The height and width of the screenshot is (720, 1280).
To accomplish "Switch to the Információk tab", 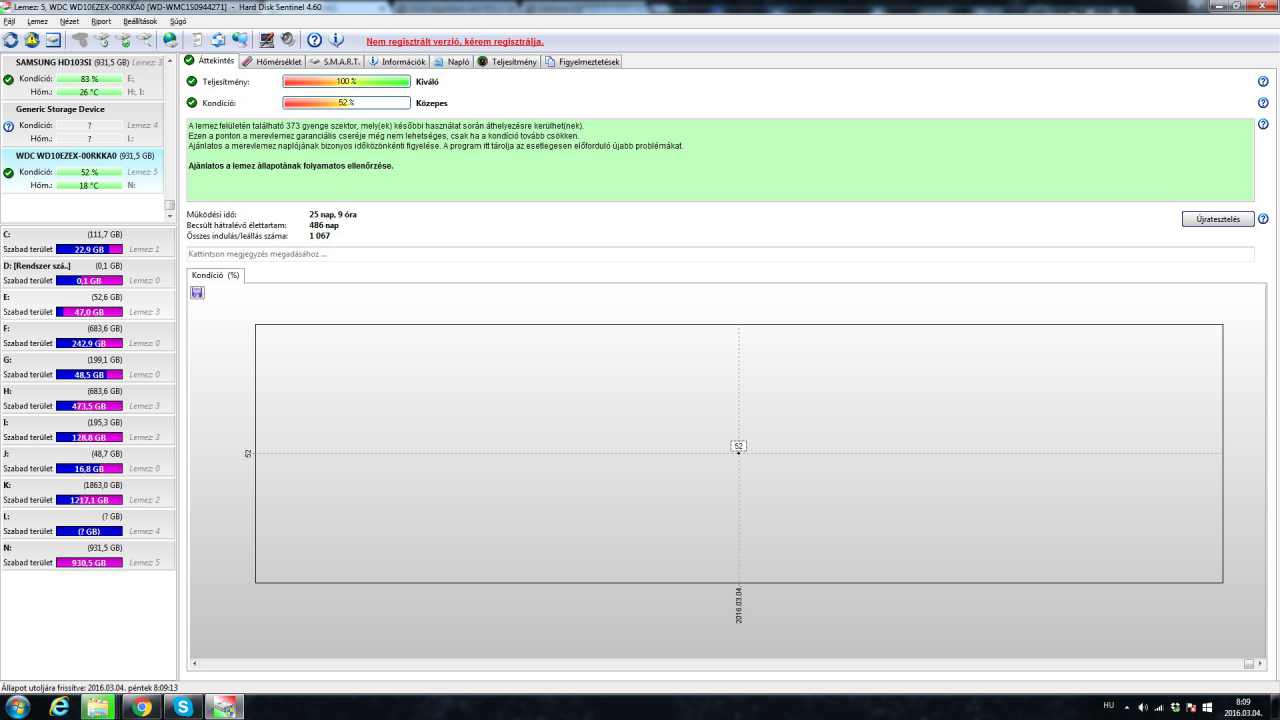I will click(x=397, y=62).
